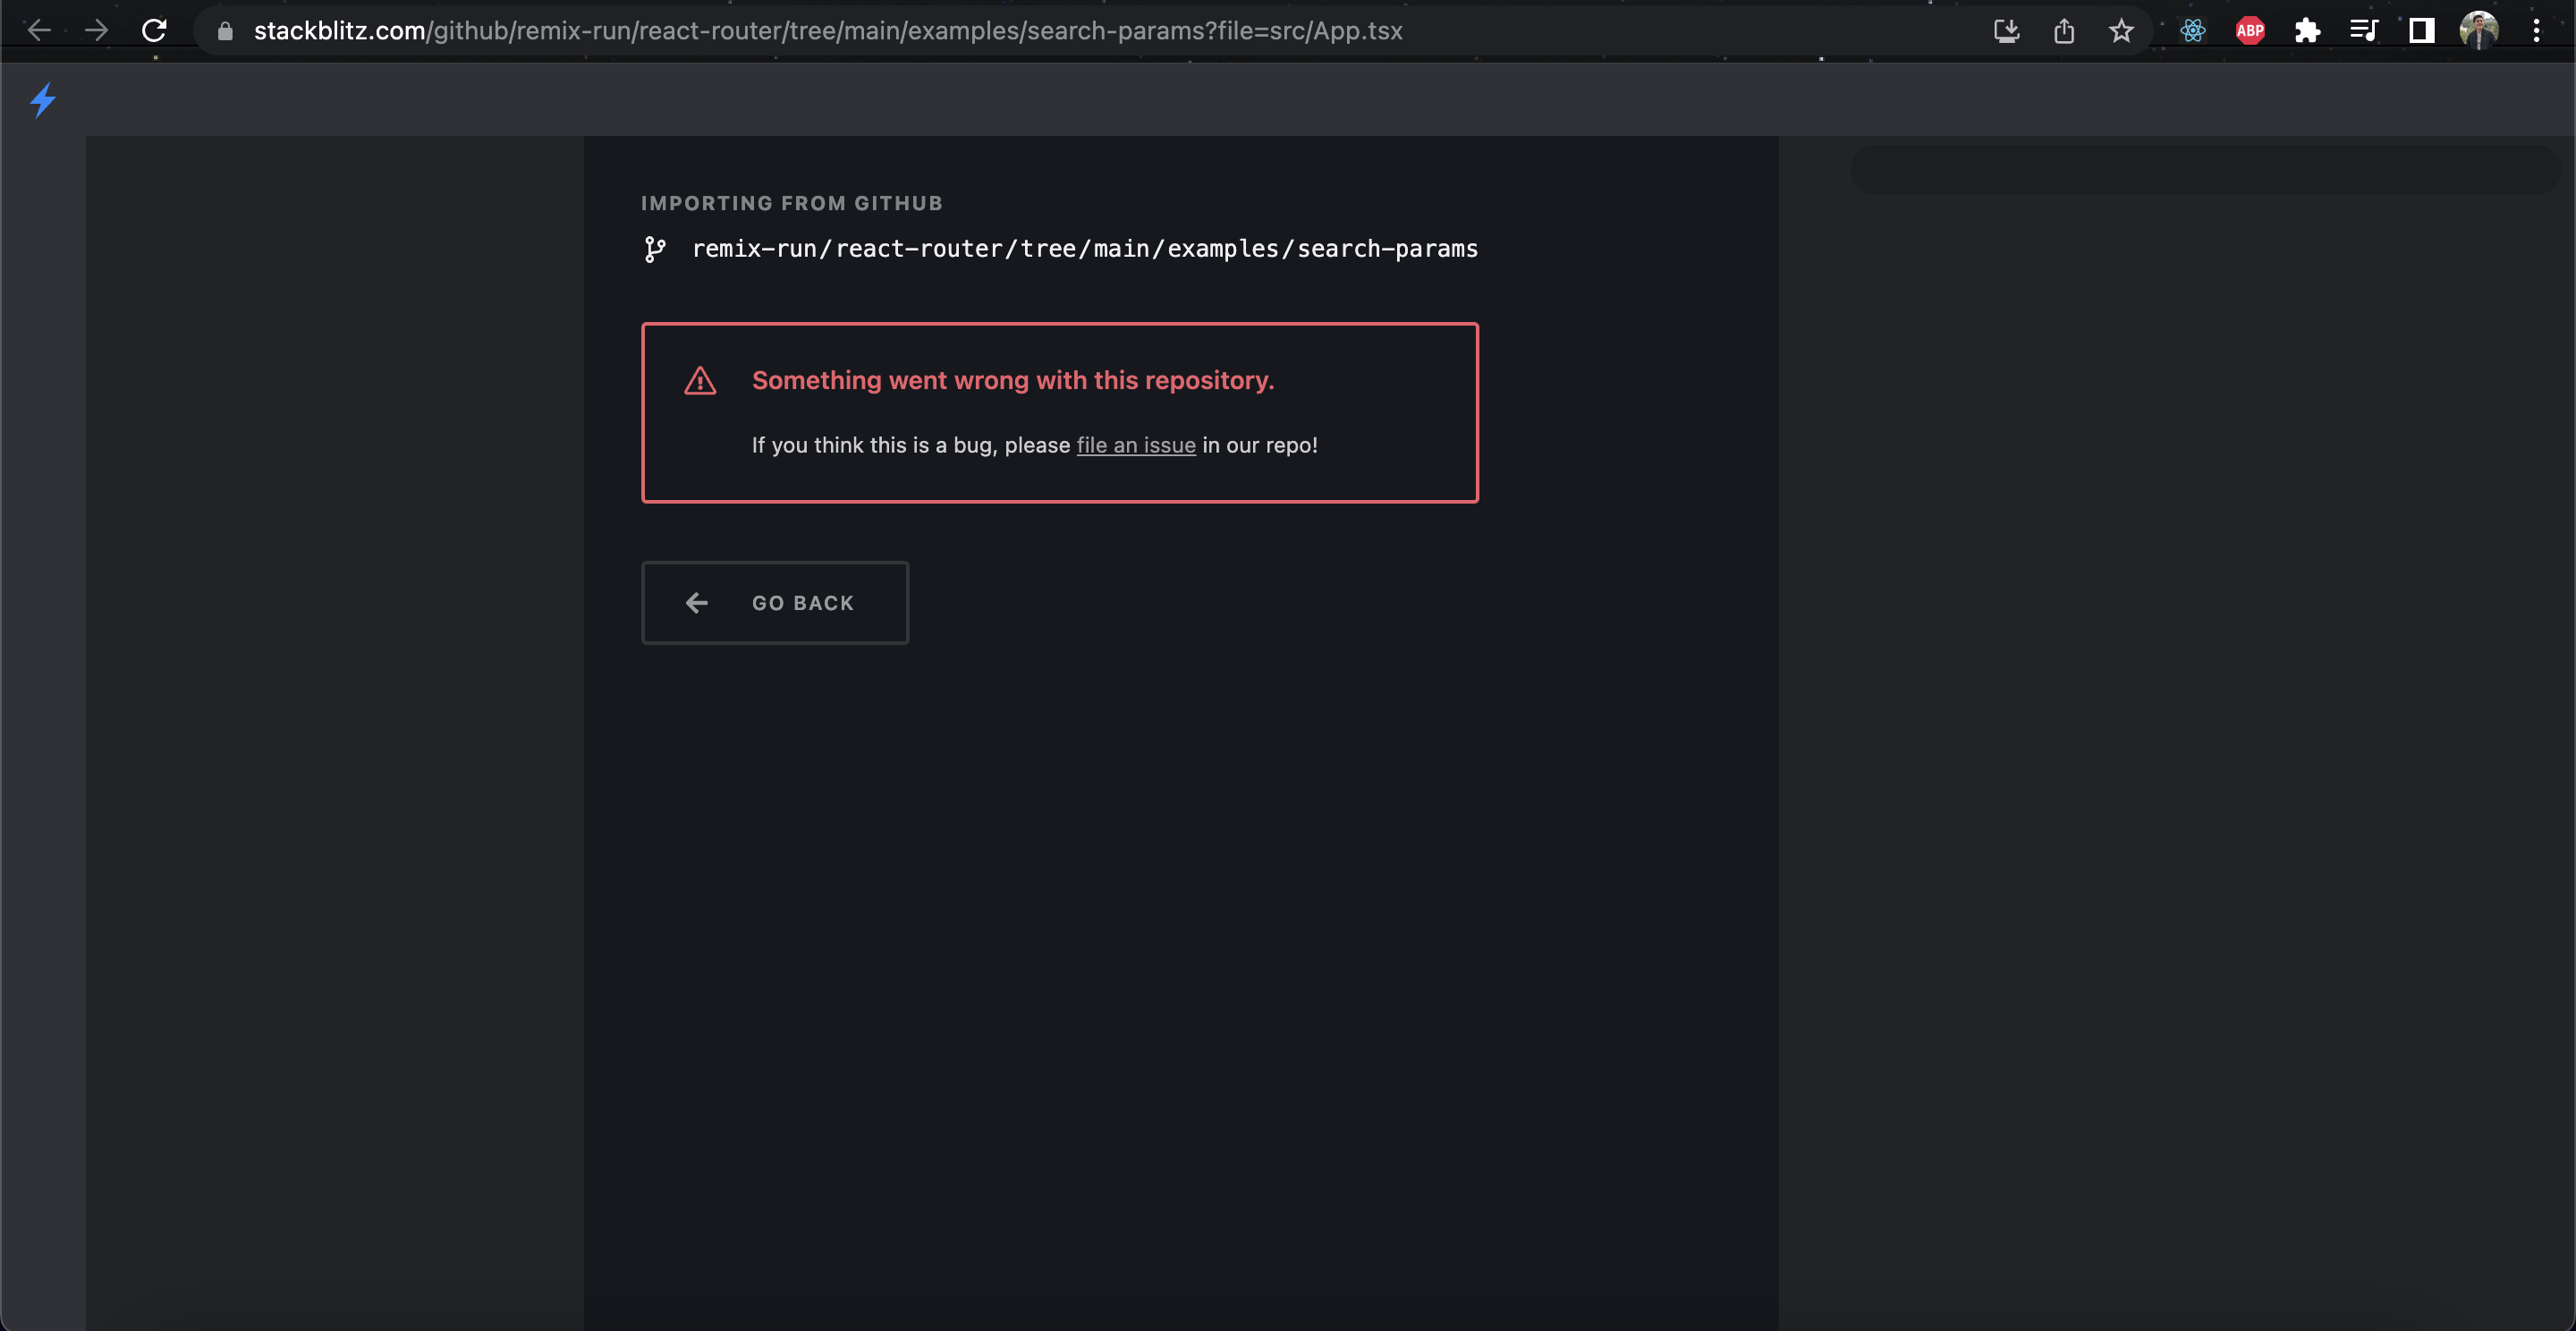The height and width of the screenshot is (1331, 2576).
Task: Click the GO BACK button
Action: click(775, 602)
